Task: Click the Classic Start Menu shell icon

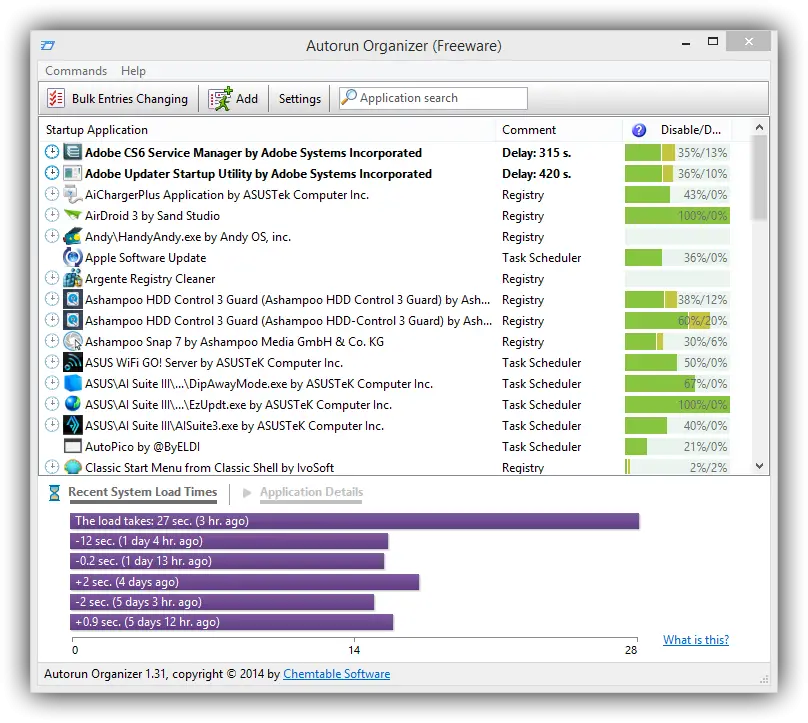Action: [73, 467]
